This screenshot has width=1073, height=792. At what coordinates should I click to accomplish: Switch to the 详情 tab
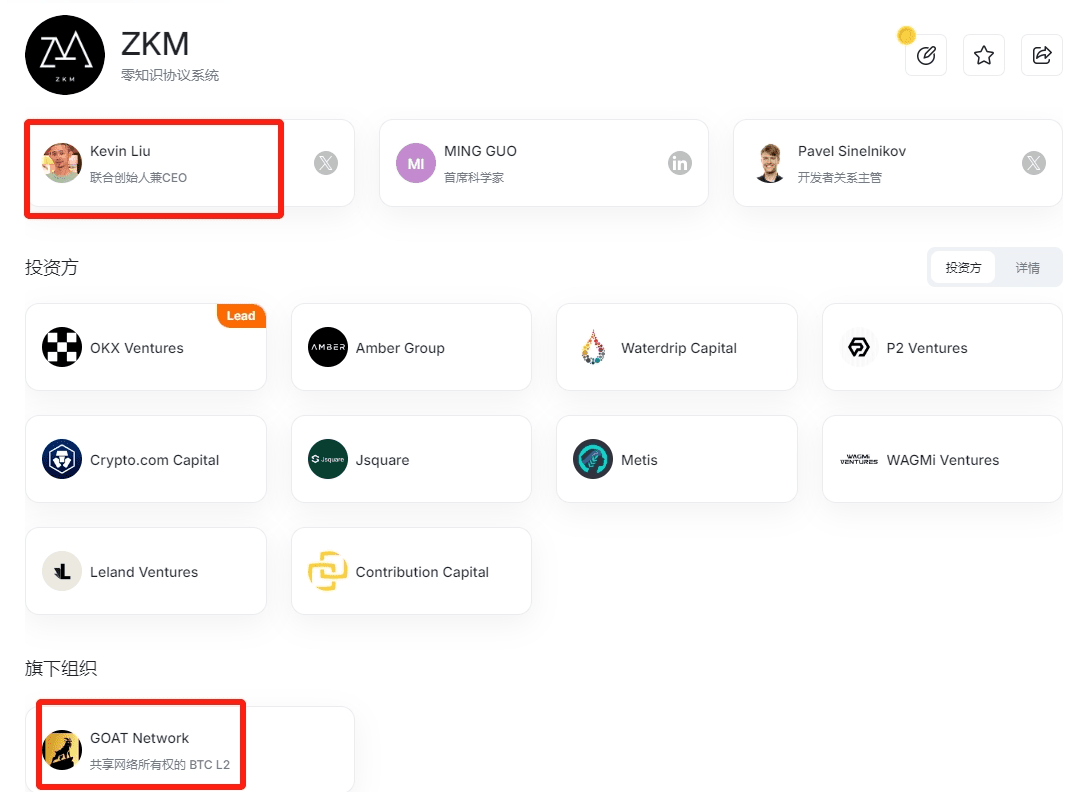(x=1027, y=268)
